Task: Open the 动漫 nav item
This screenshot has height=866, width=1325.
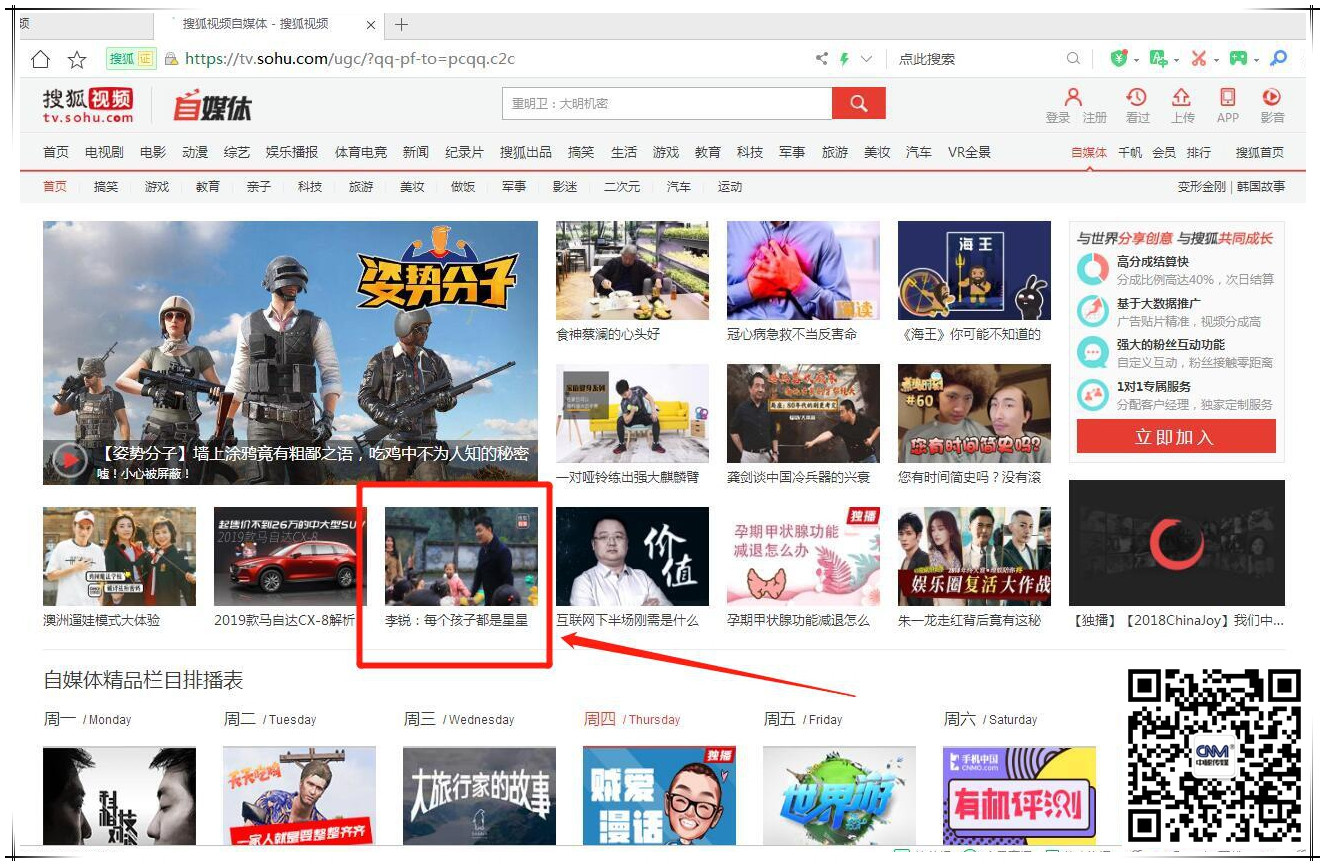Action: [195, 152]
